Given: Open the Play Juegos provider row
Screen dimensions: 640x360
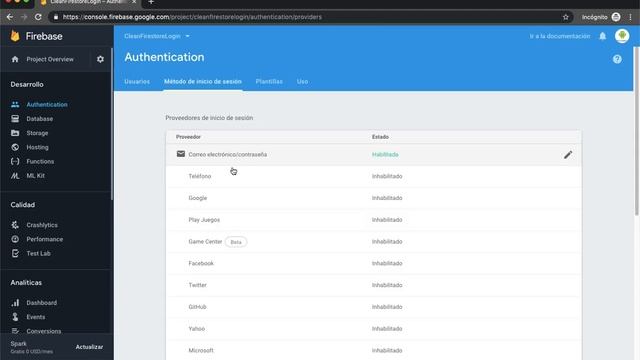Looking at the screenshot, I should coord(373,220).
